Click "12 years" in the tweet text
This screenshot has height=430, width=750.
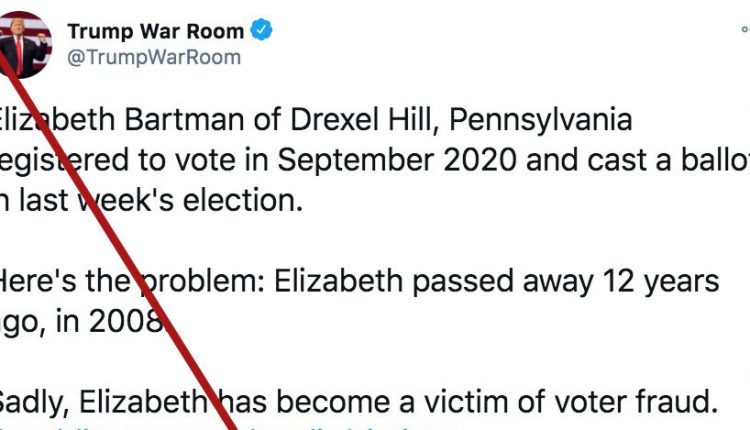661,281
